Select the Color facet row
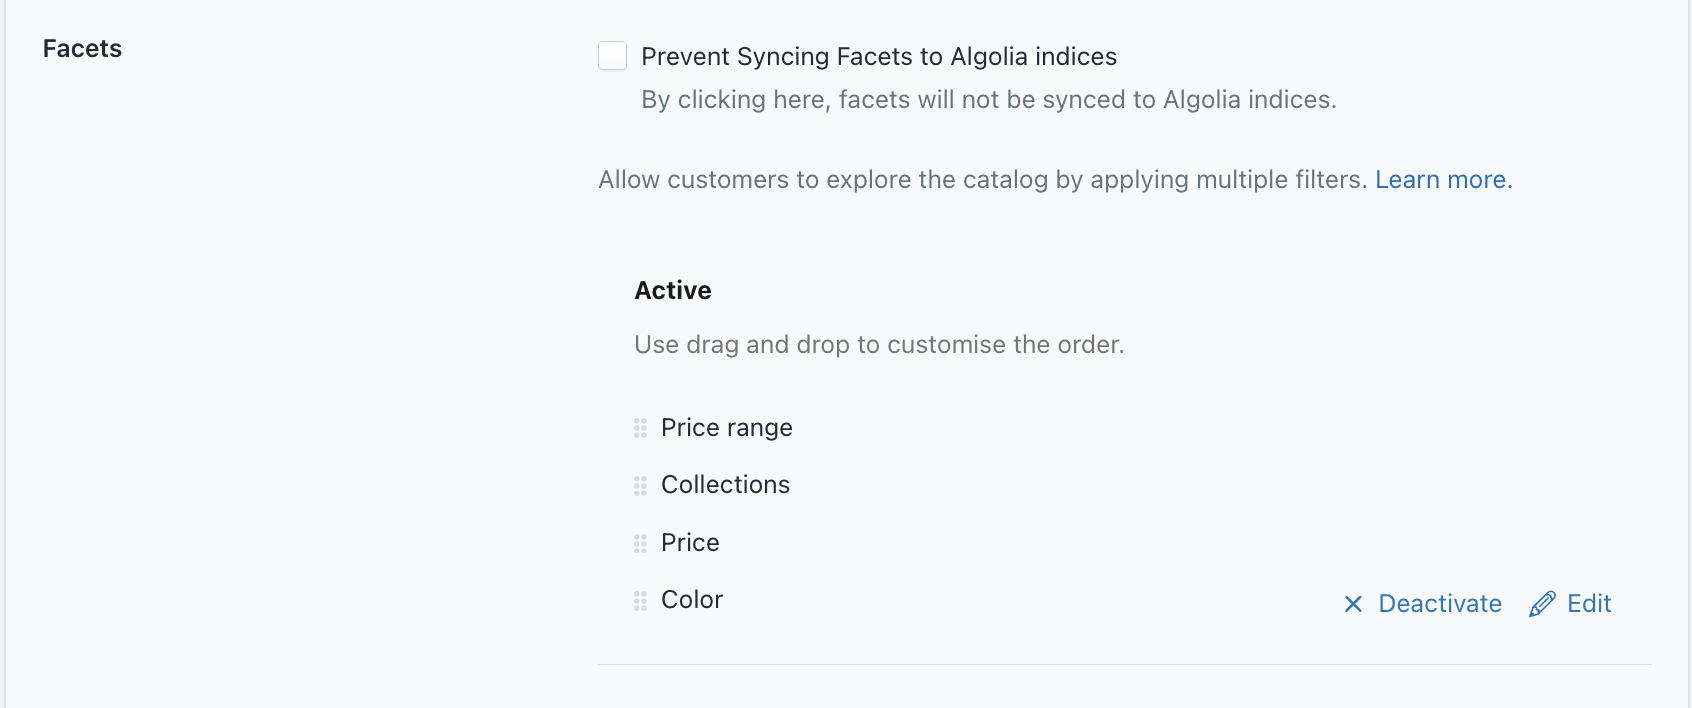The height and width of the screenshot is (708, 1692). [x=1124, y=600]
